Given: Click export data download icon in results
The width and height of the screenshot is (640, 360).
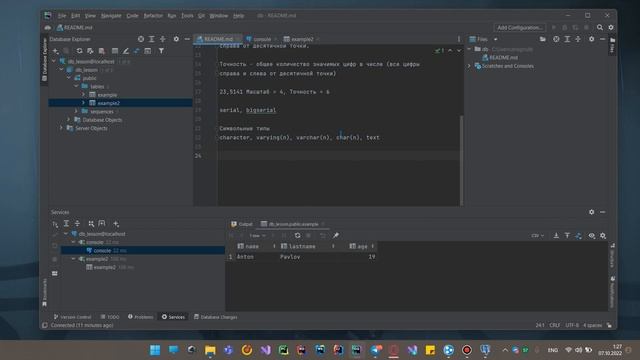Looking at the screenshot, I should (x=556, y=236).
